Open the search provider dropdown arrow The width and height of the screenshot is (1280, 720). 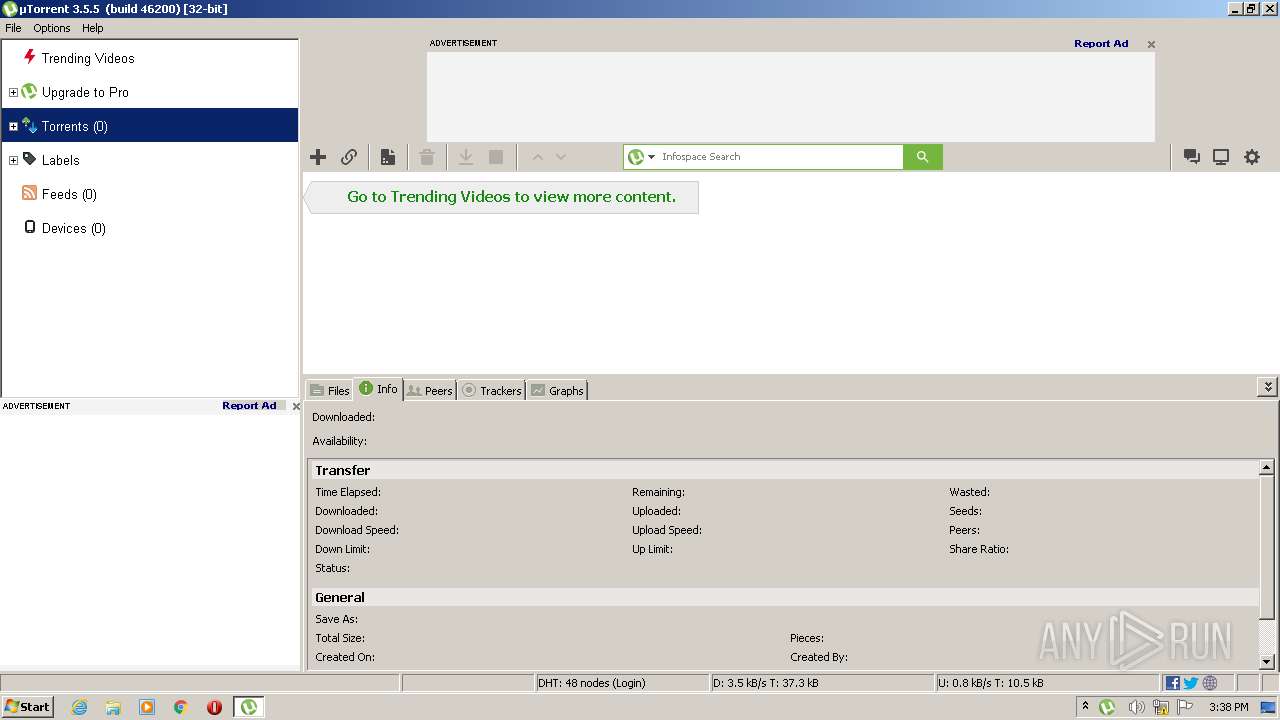(651, 157)
